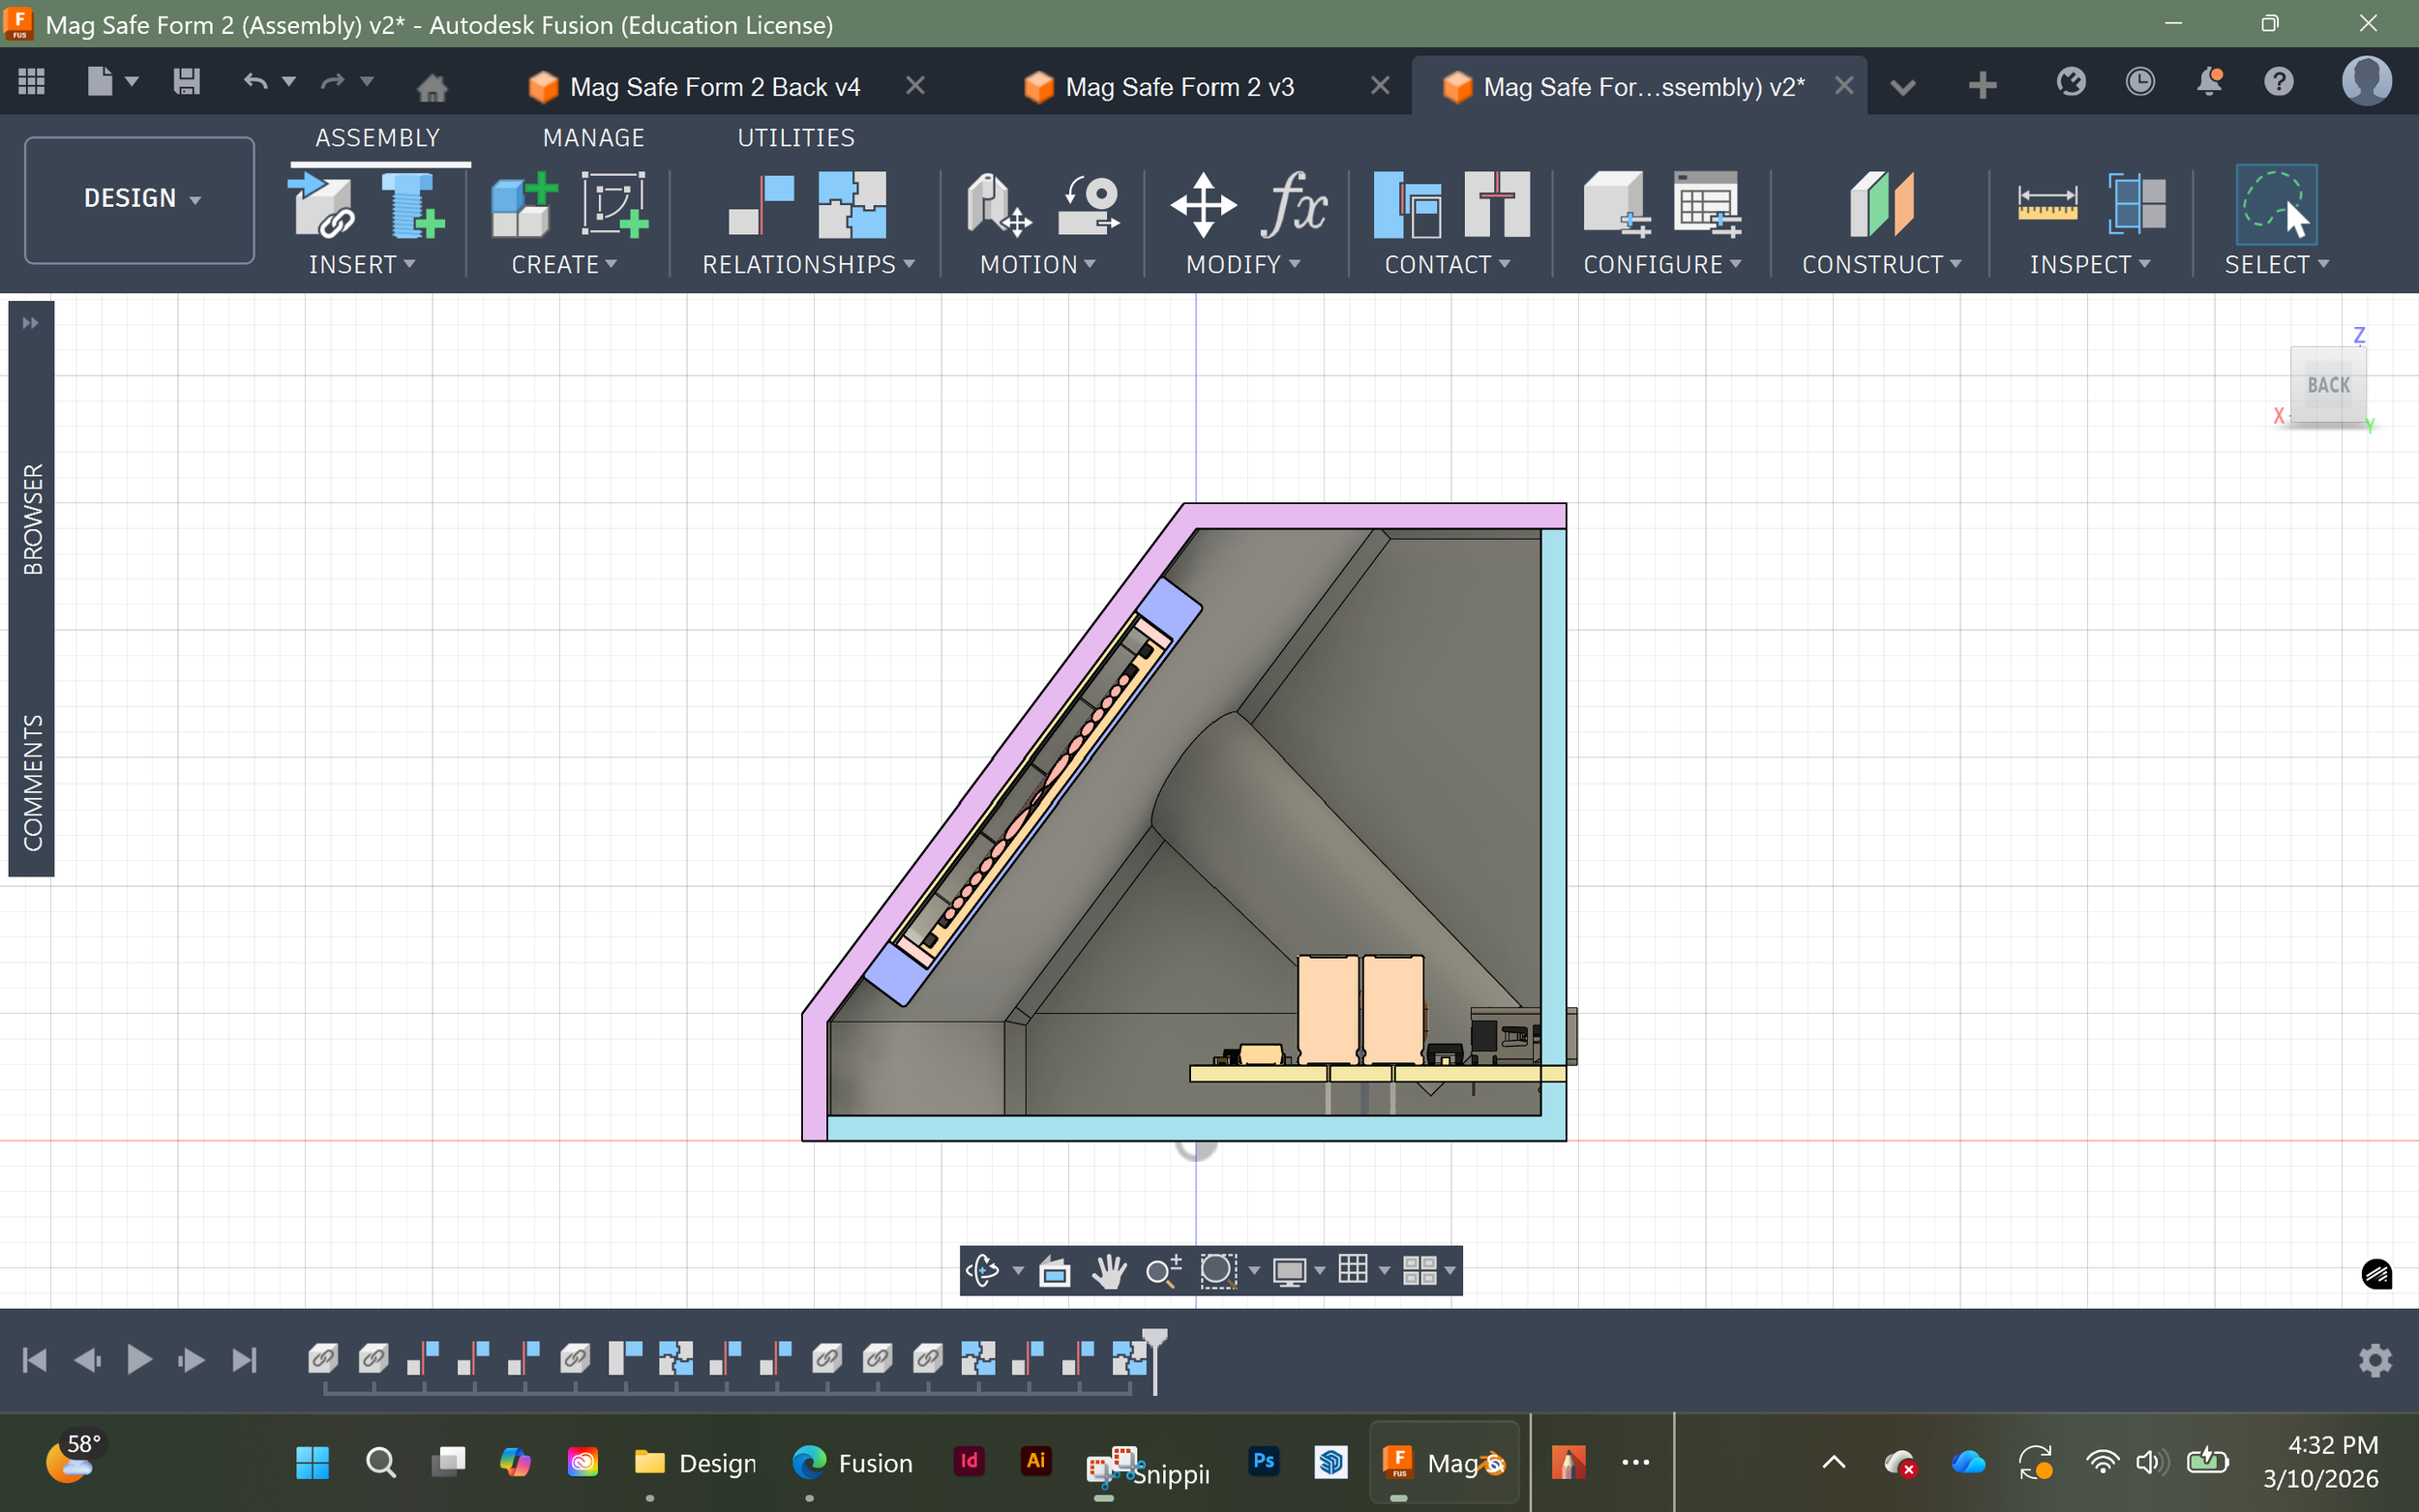Viewport: 2419px width, 1512px height.
Task: Open the Job Status clock icon
Action: [x=2140, y=82]
